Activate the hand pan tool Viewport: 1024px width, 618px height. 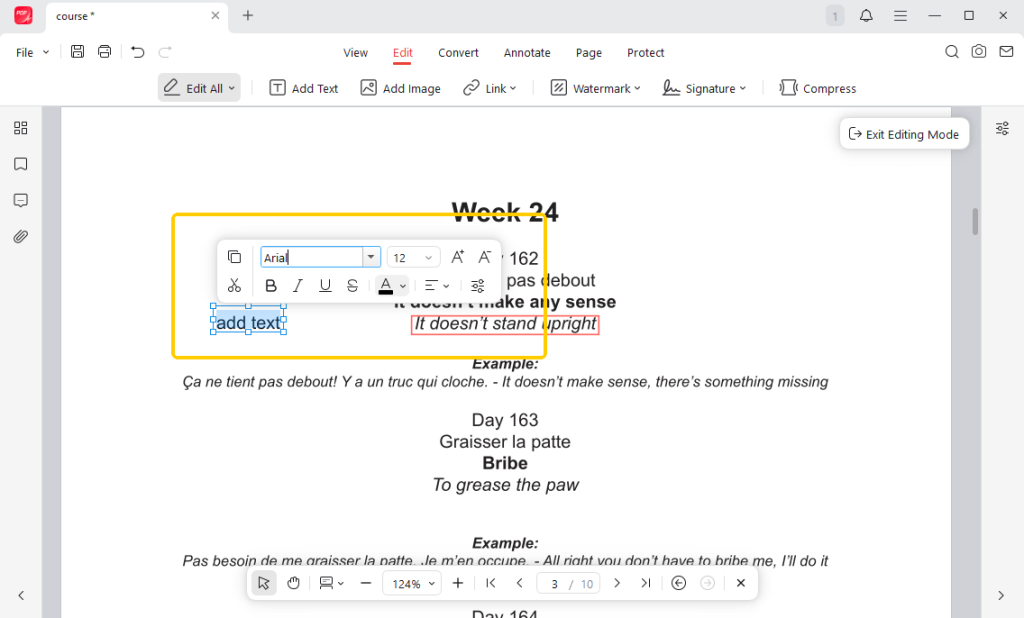click(293, 583)
